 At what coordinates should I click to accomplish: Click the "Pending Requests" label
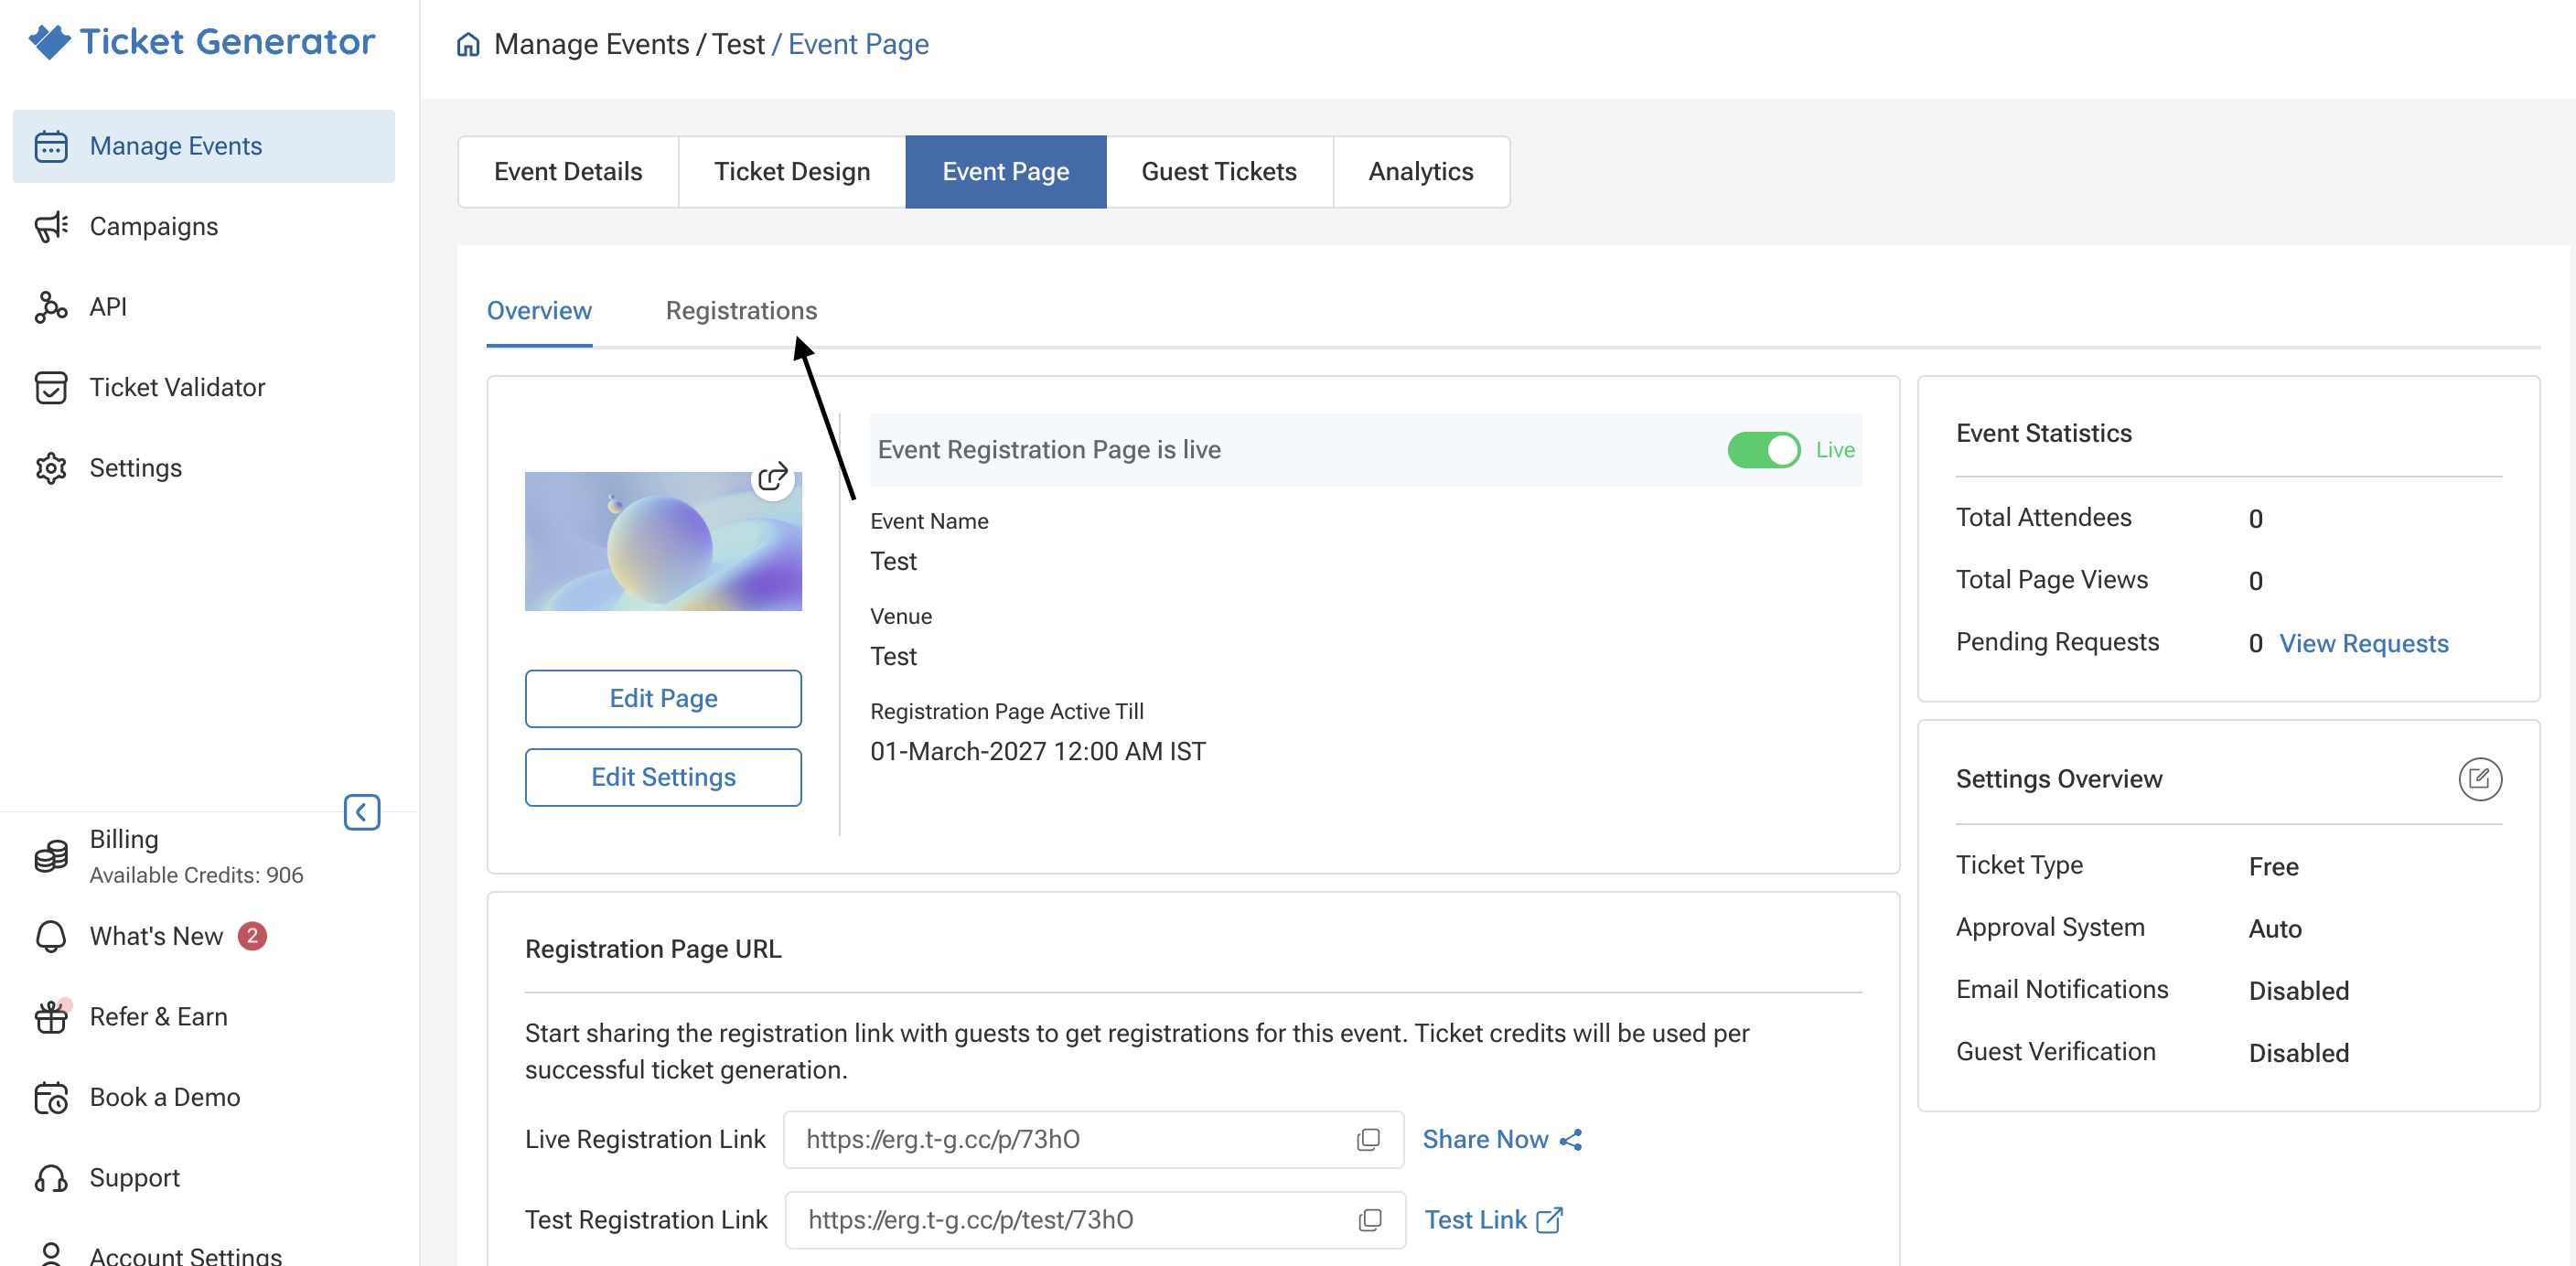2057,642
